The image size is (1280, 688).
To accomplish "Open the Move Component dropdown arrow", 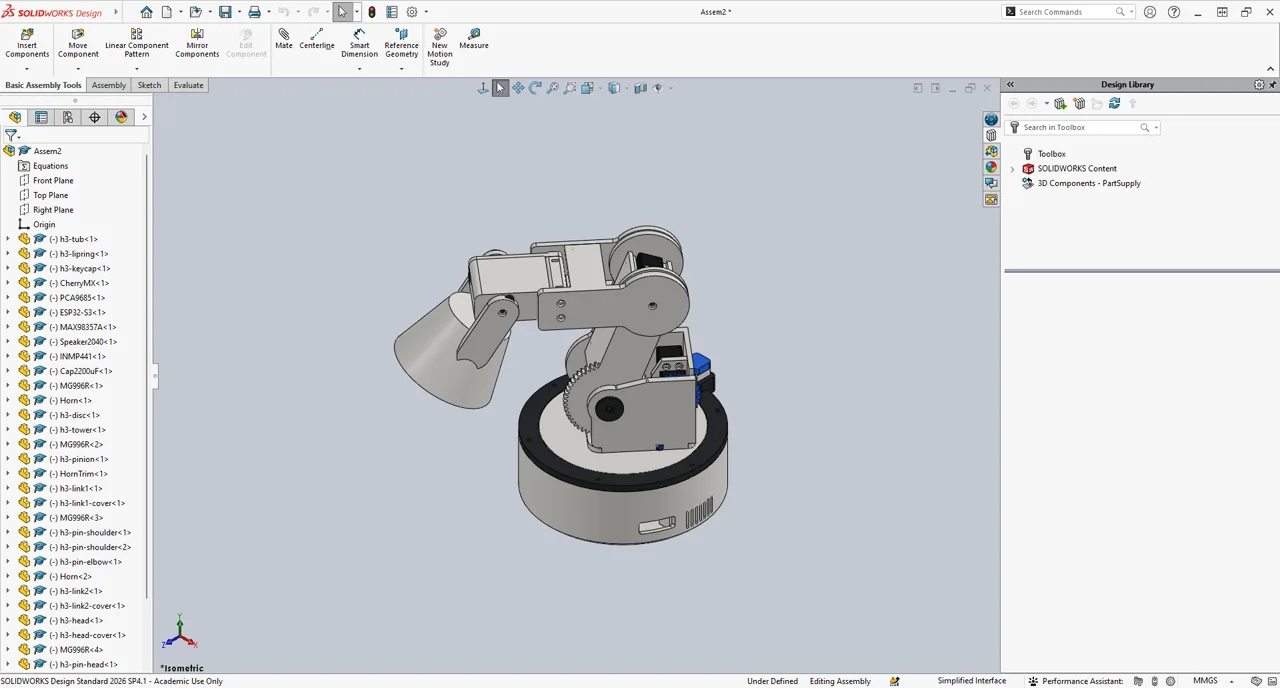I will point(78,68).
